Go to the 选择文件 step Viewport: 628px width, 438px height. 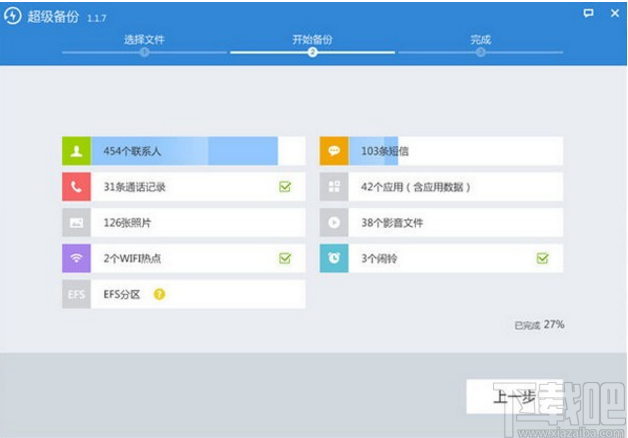click(x=144, y=40)
